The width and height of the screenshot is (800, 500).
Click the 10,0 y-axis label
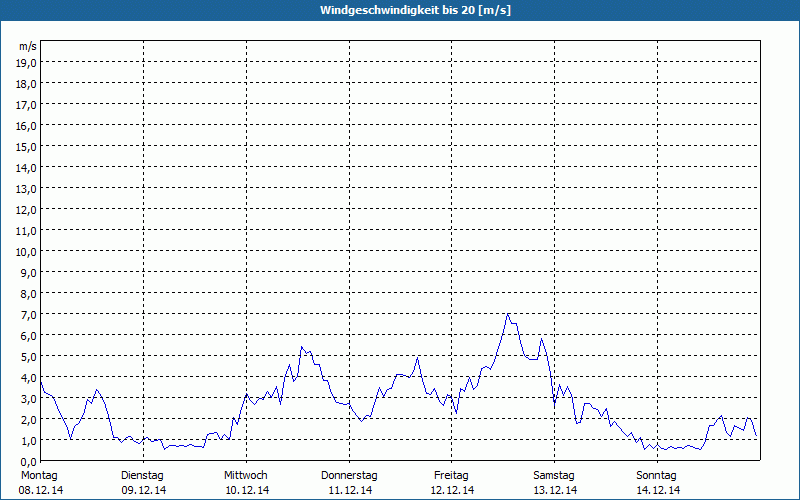[x=26, y=252]
